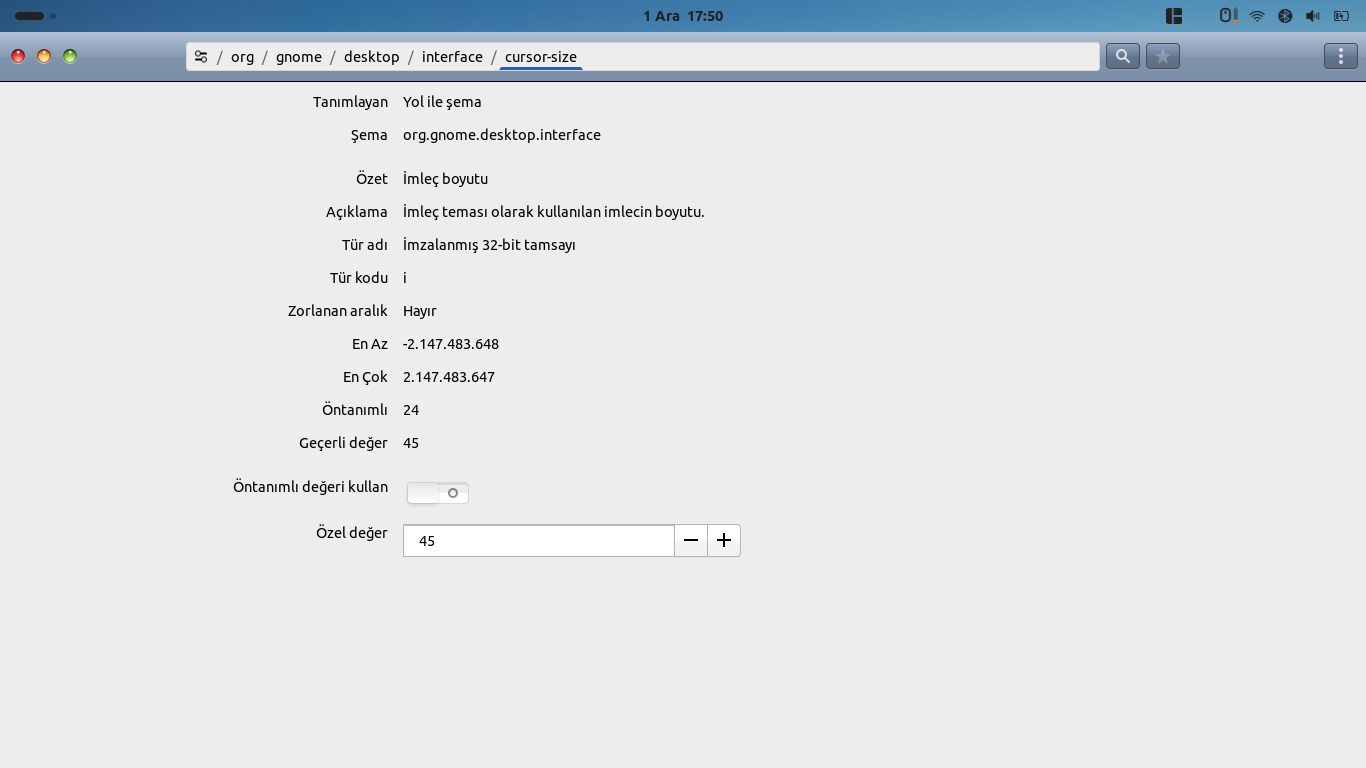This screenshot has height=768, width=1366.
Task: Open 'interface' path segment
Action: click(452, 57)
